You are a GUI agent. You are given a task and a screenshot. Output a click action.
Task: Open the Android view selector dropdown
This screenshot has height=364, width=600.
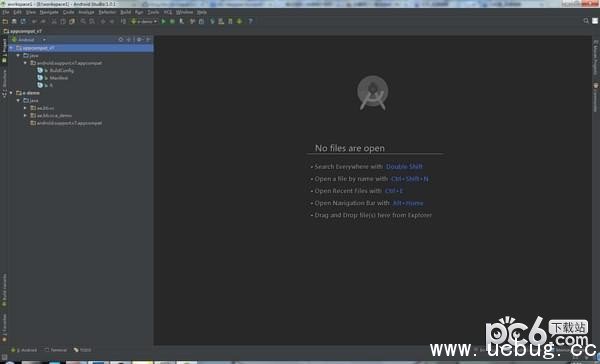(29, 39)
